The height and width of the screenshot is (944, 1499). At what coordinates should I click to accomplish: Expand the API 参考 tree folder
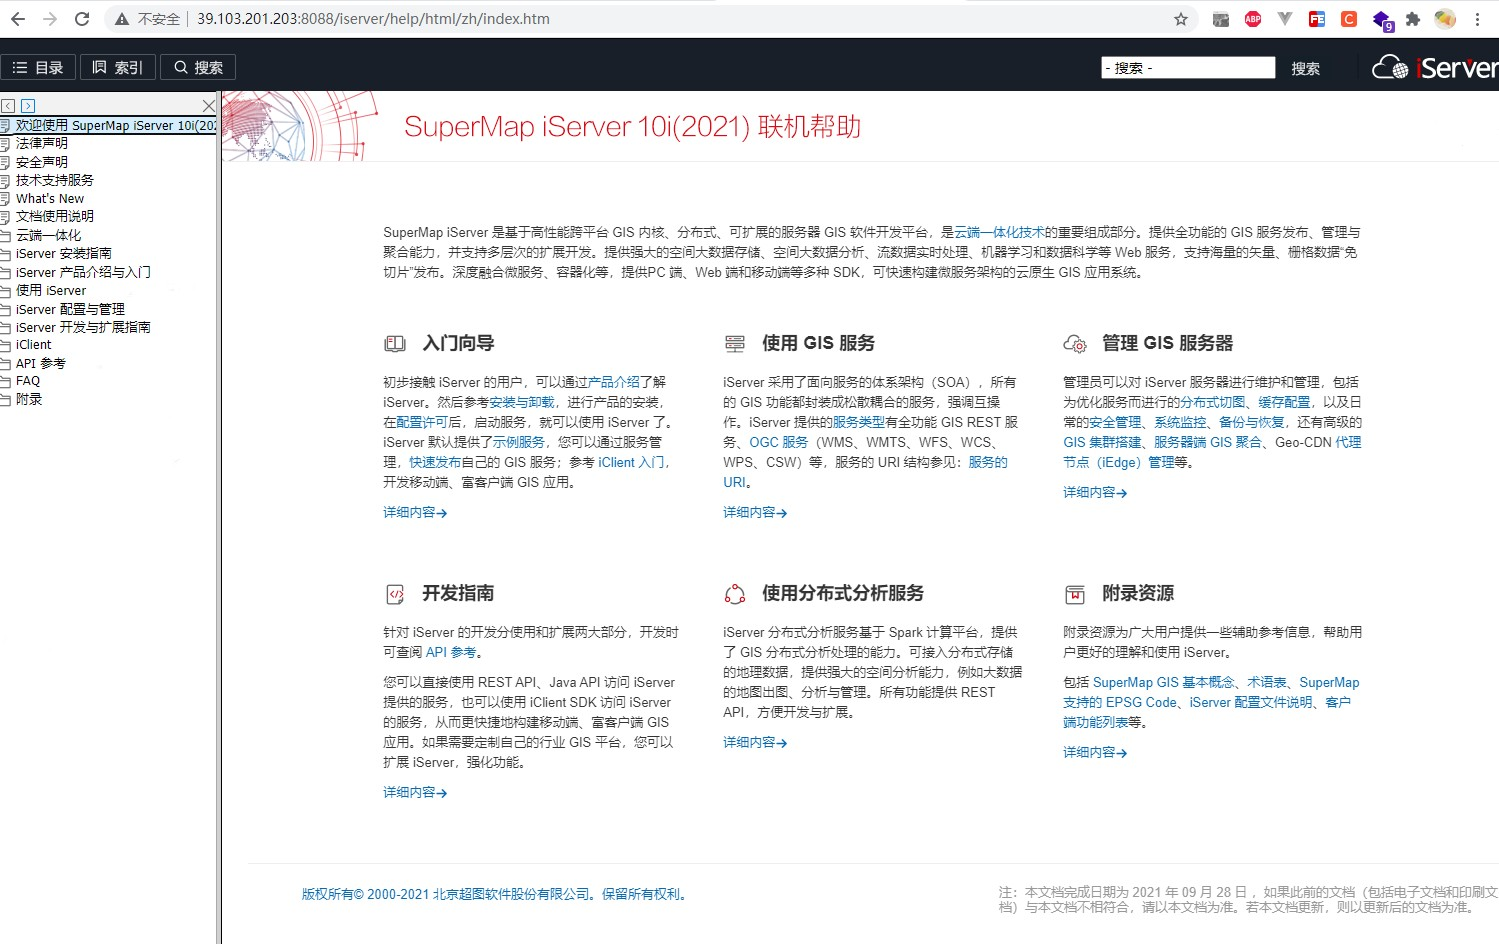click(x=41, y=363)
